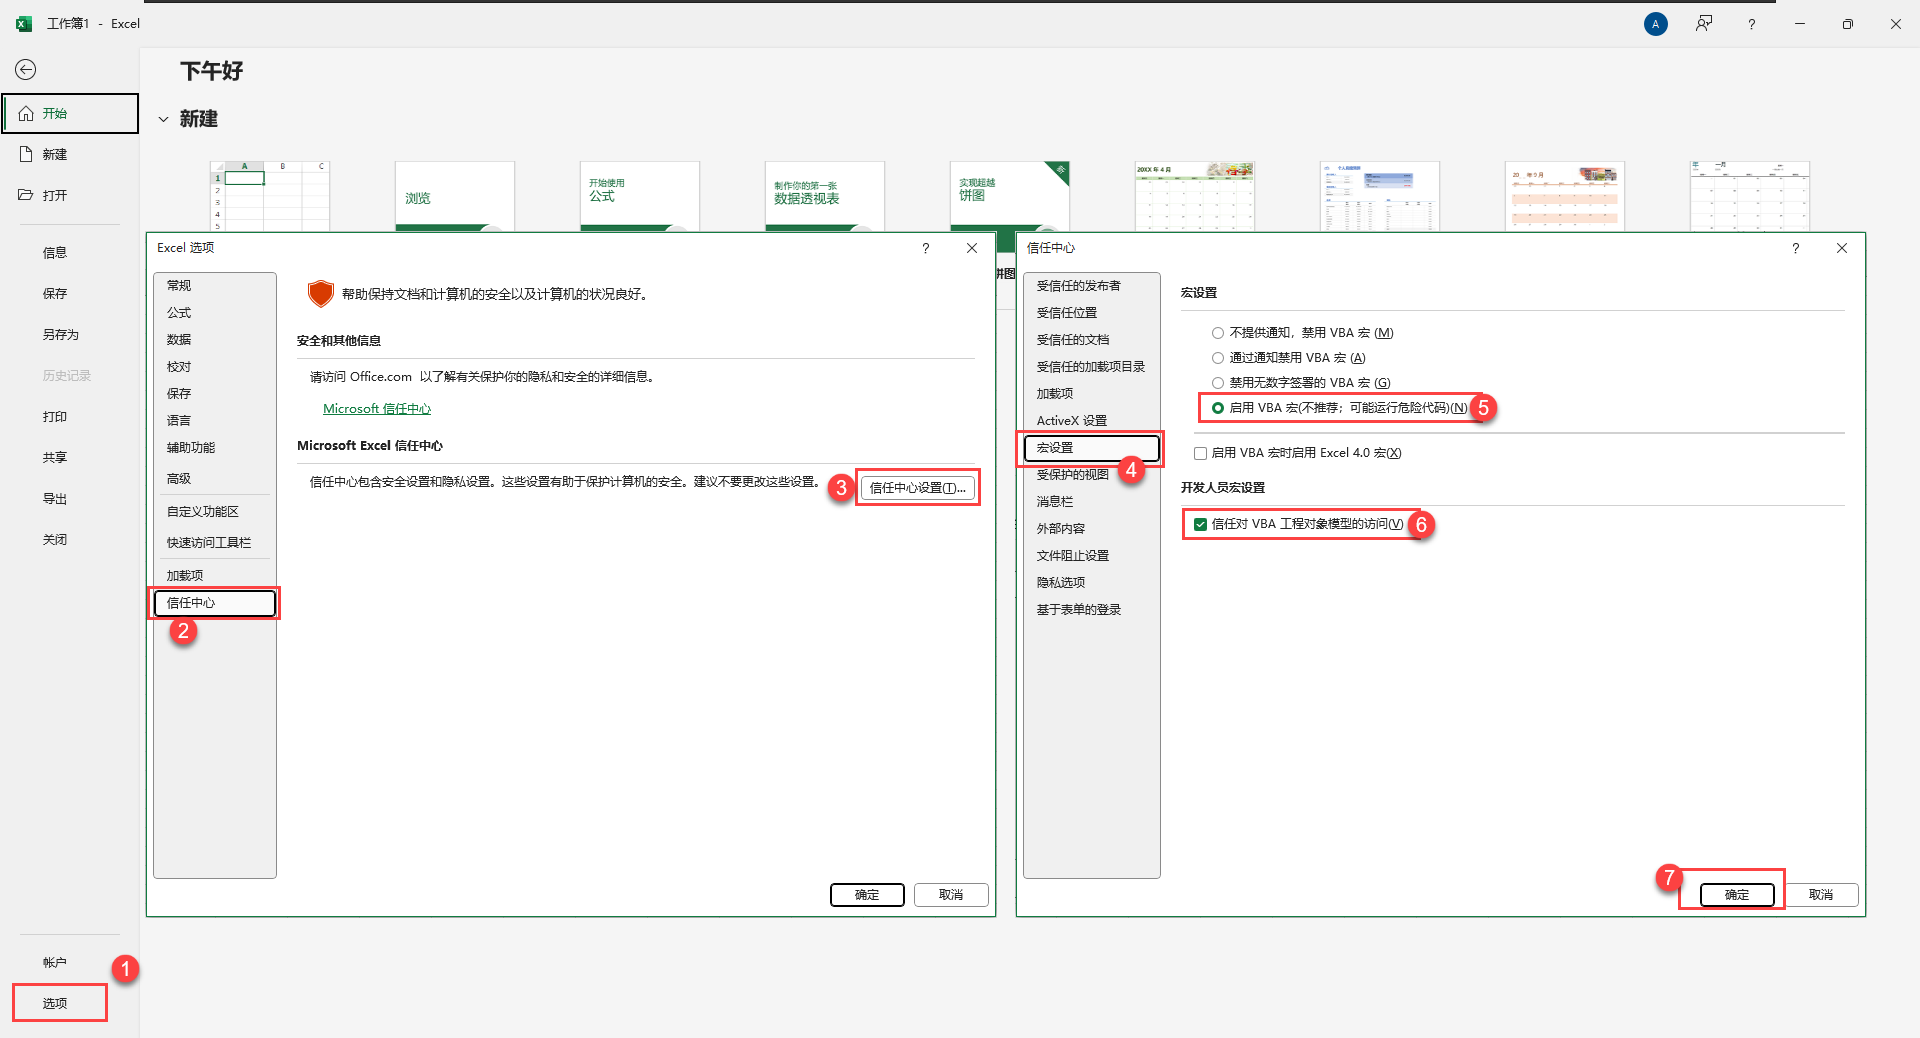This screenshot has width=1920, height=1038.
Task: Toggle trust access to VBA project object model
Action: [x=1200, y=524]
